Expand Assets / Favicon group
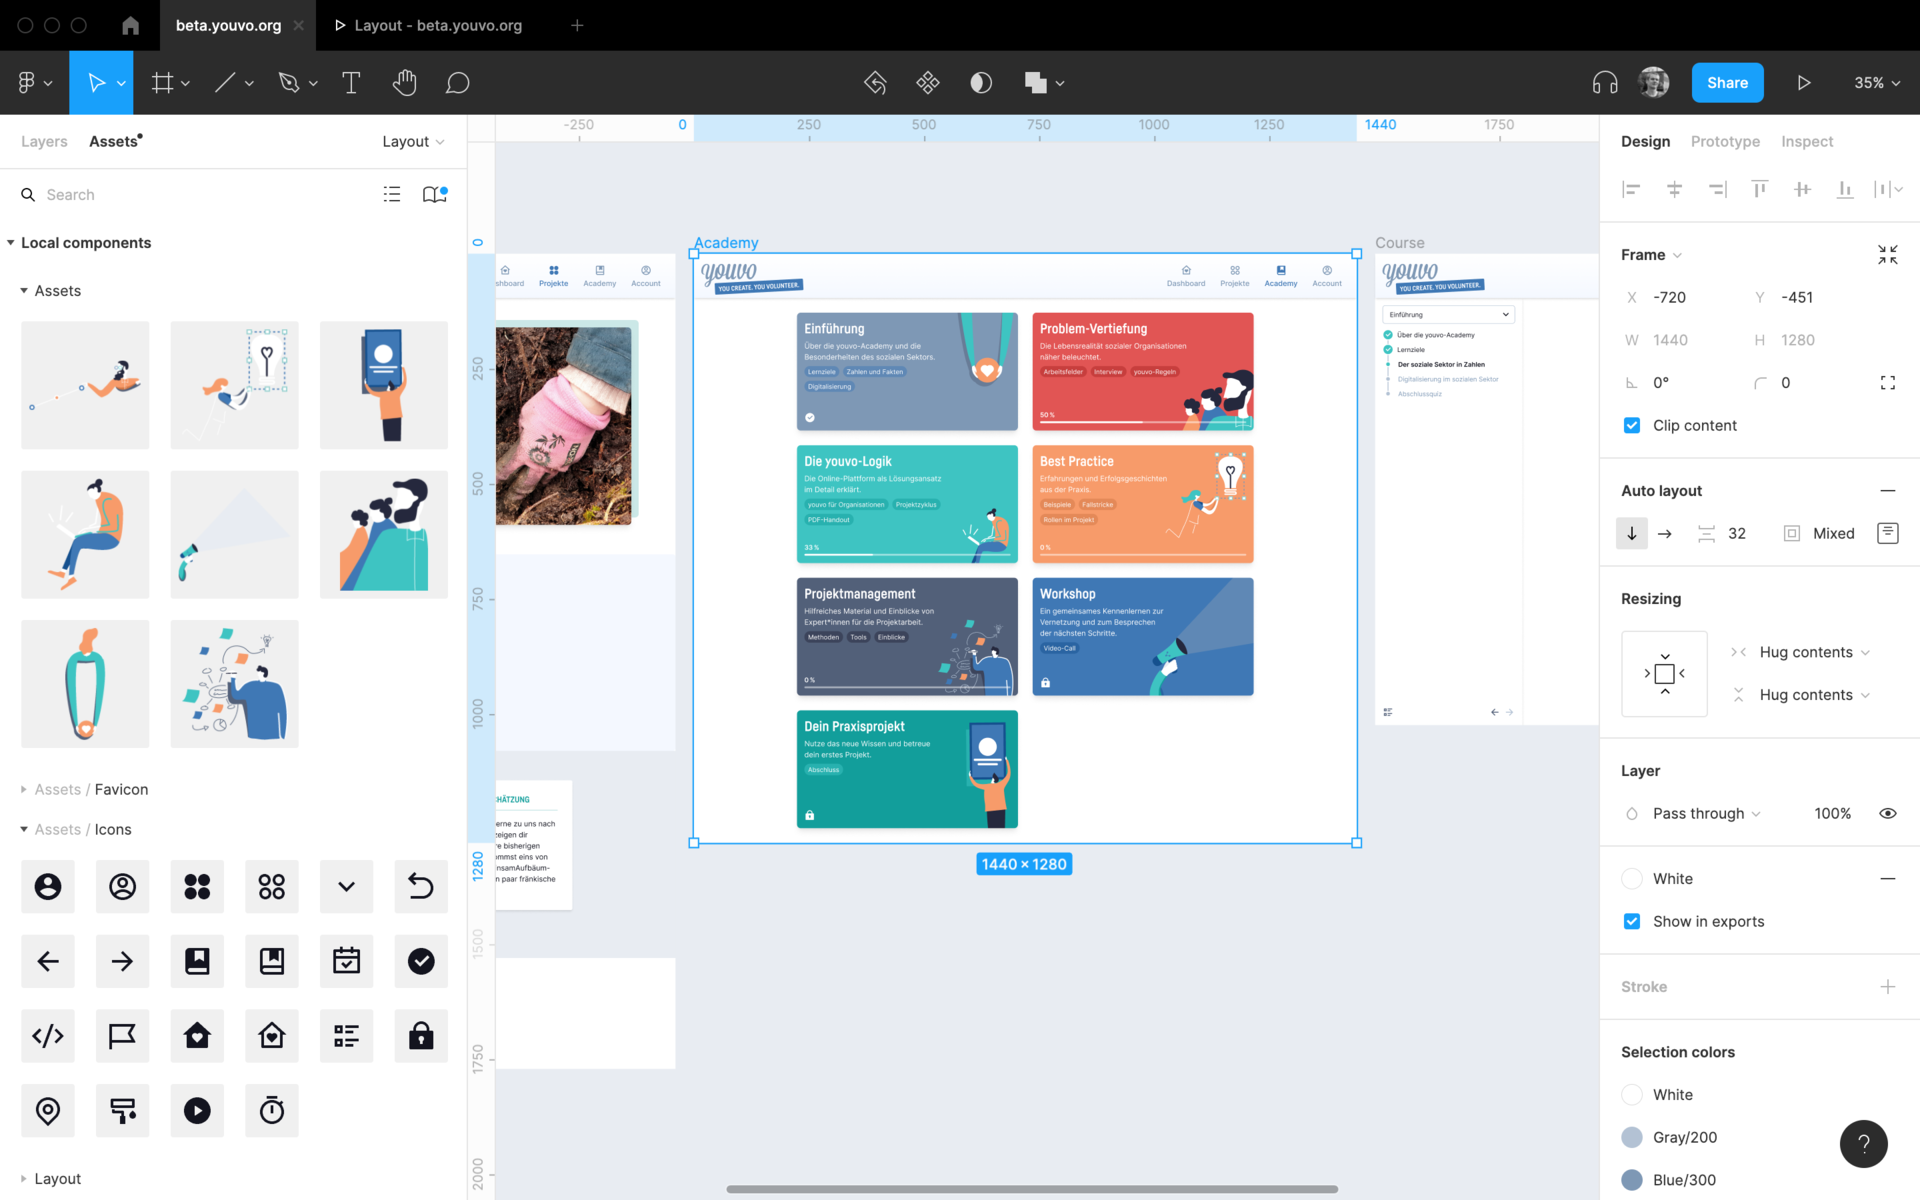The height and width of the screenshot is (1200, 1920). (x=24, y=789)
